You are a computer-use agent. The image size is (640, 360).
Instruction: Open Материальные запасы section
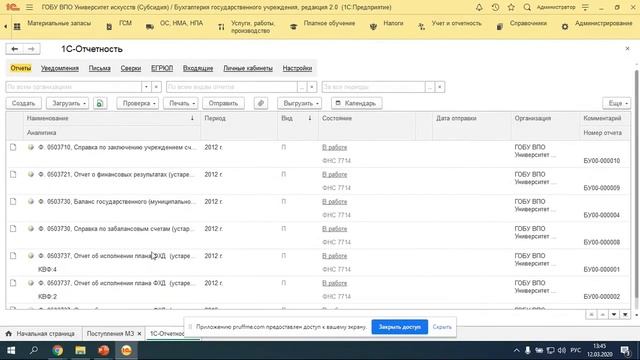[x=59, y=24]
